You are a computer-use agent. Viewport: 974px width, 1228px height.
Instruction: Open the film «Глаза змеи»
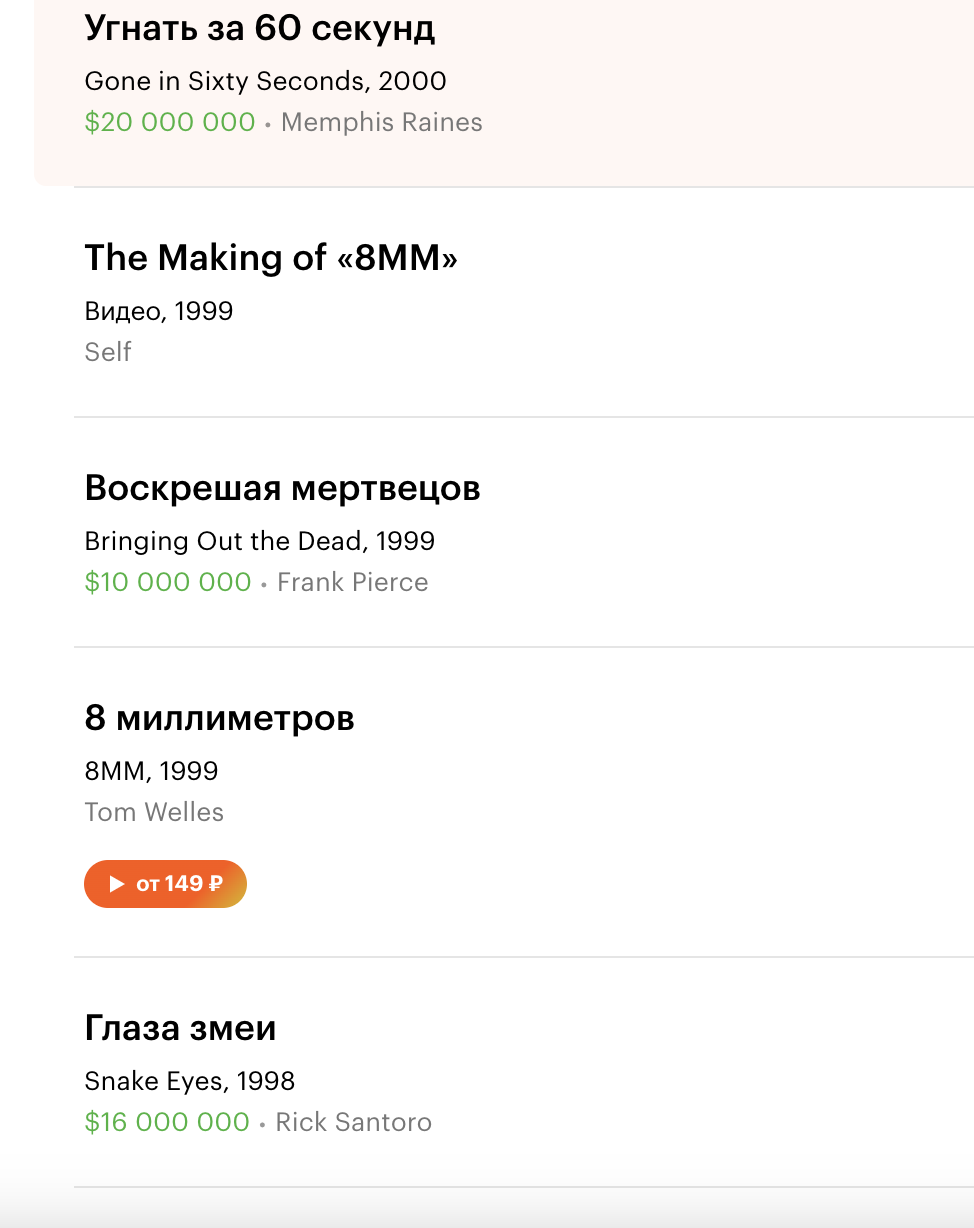(x=180, y=1028)
